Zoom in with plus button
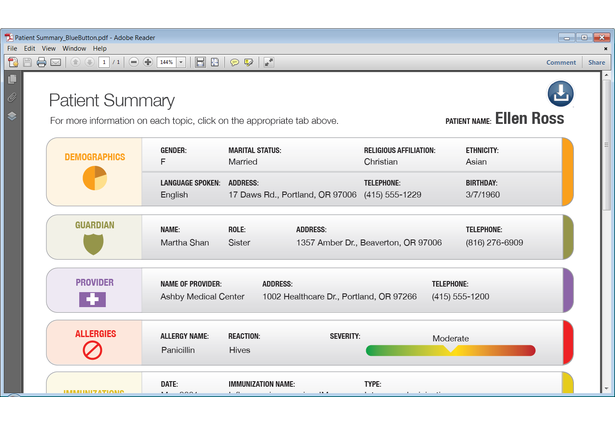Screen dimensions: 615x424 click(x=148, y=62)
